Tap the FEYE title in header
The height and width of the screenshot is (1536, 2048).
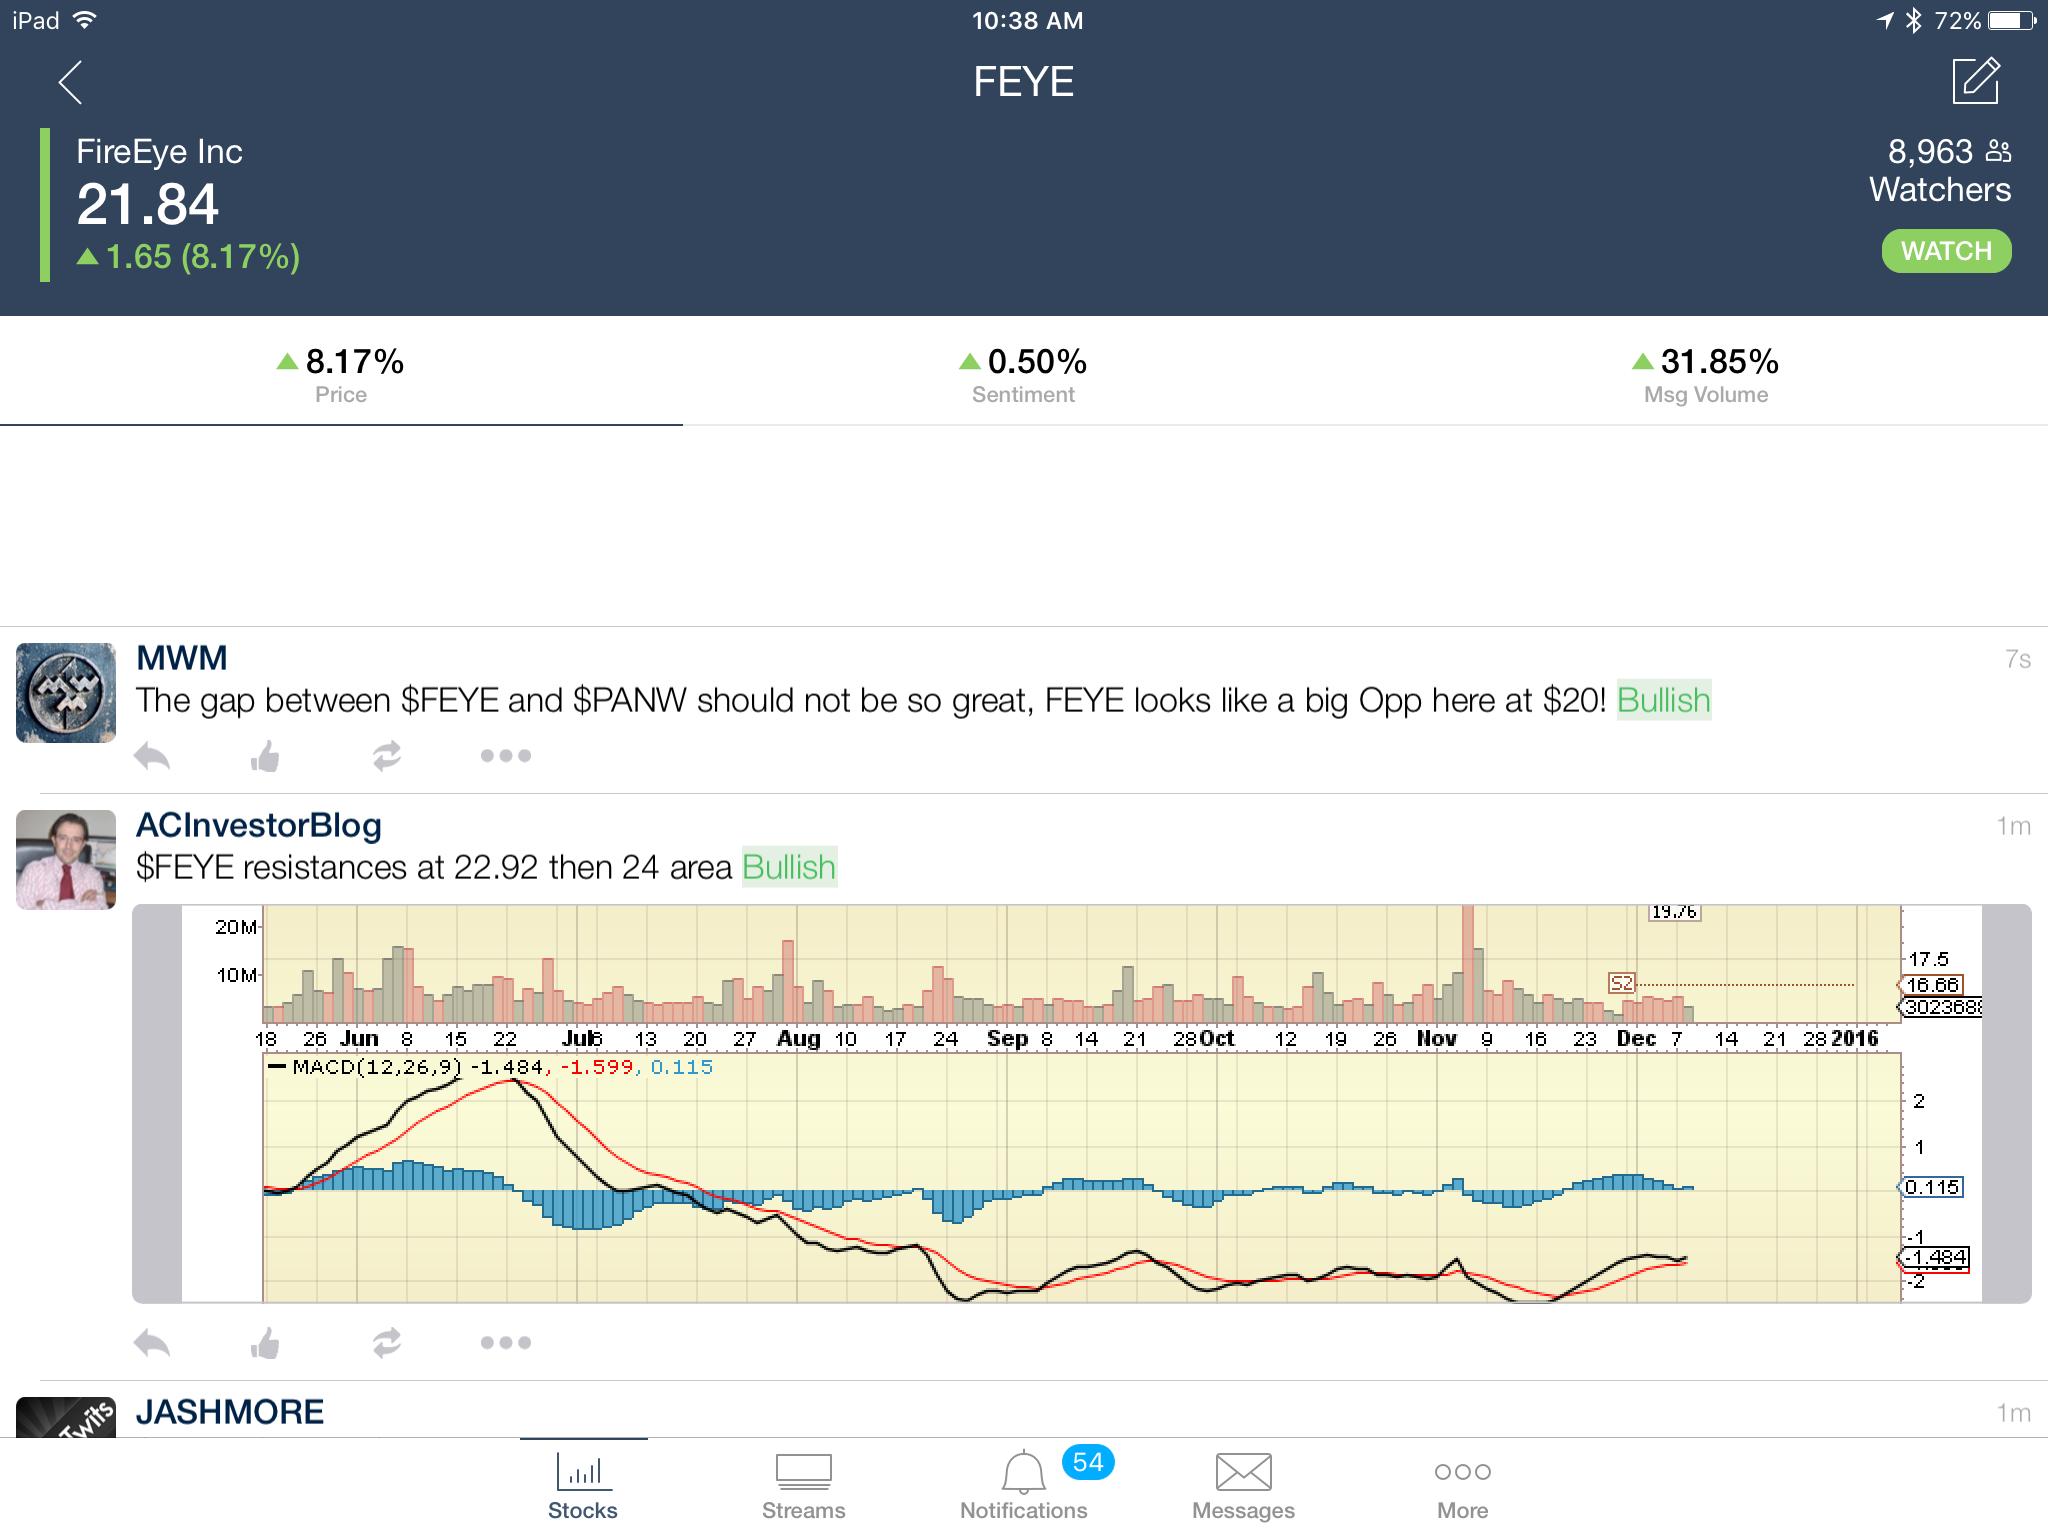(x=1024, y=82)
